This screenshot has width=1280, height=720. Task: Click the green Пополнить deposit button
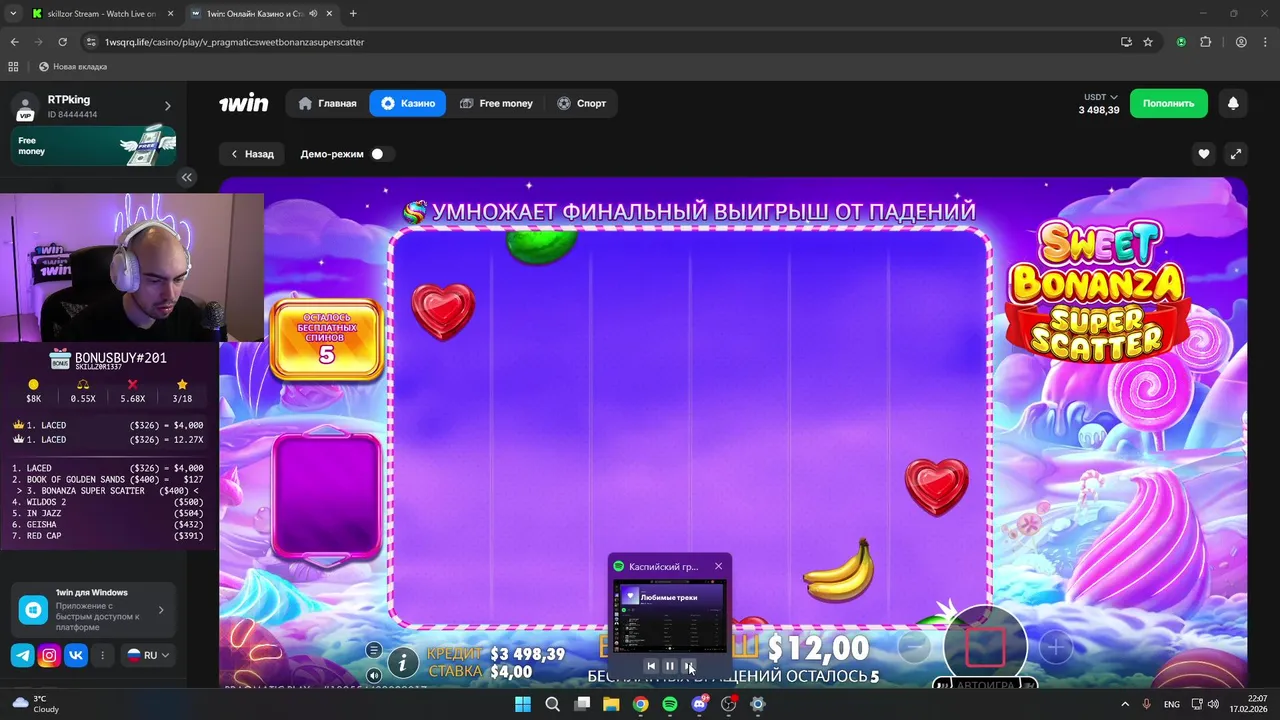pos(1168,103)
